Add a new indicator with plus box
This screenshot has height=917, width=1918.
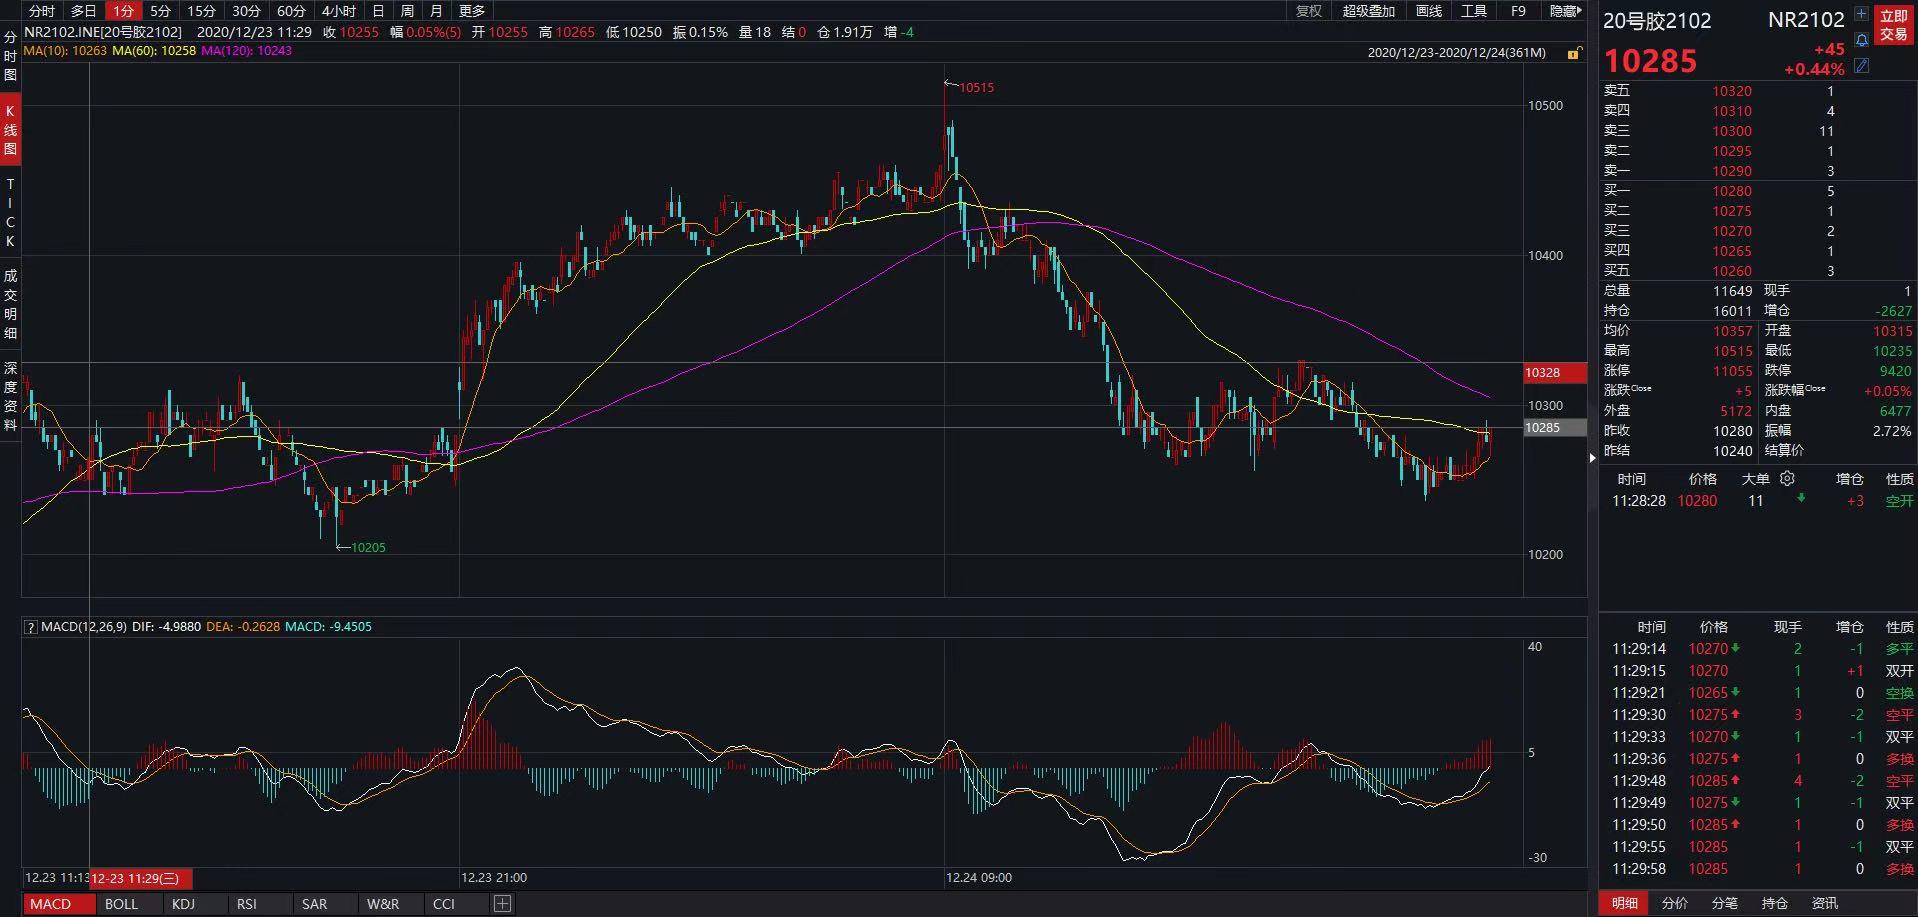[502, 904]
